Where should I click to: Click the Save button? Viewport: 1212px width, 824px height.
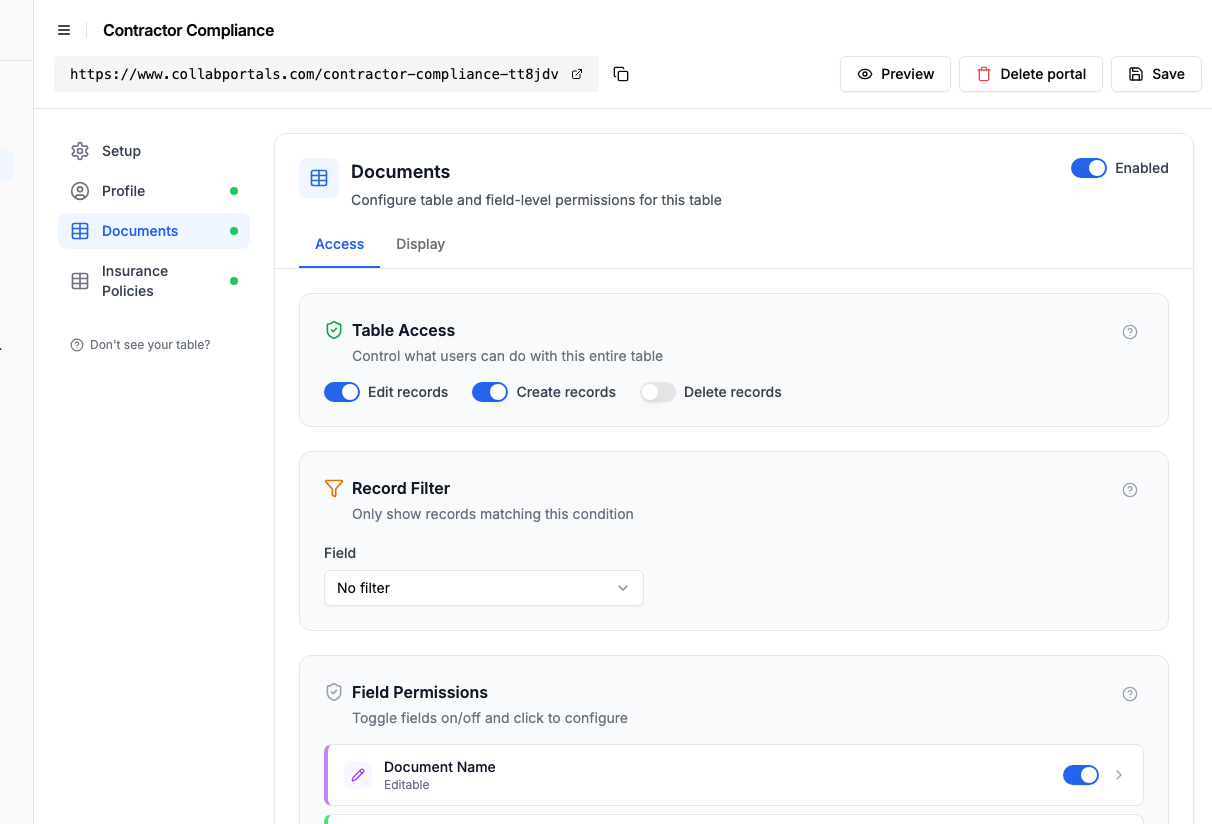tap(1156, 74)
